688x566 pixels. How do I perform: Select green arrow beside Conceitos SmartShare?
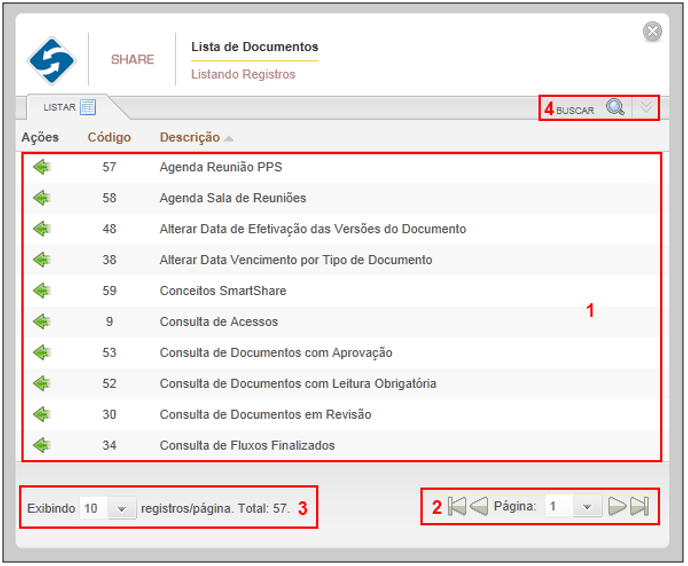41,291
